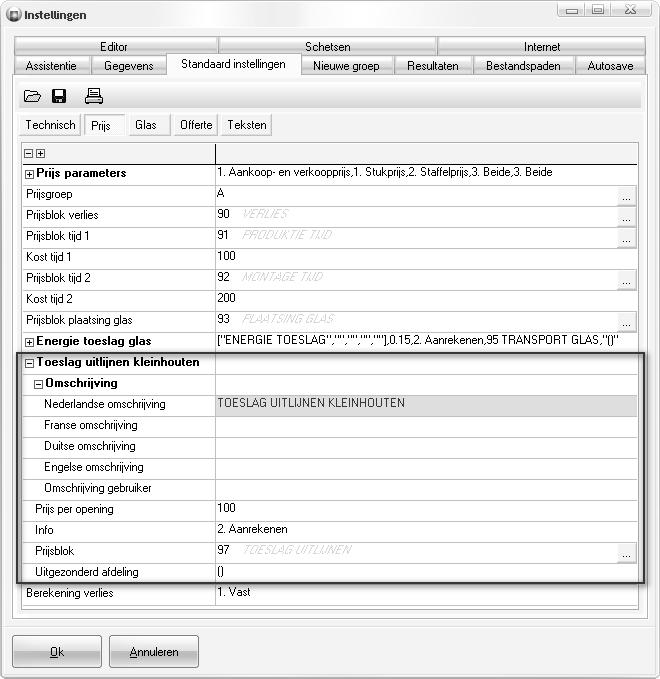Select the Prijsblok plaatsing glas label
660x679 pixels.
coord(79,320)
